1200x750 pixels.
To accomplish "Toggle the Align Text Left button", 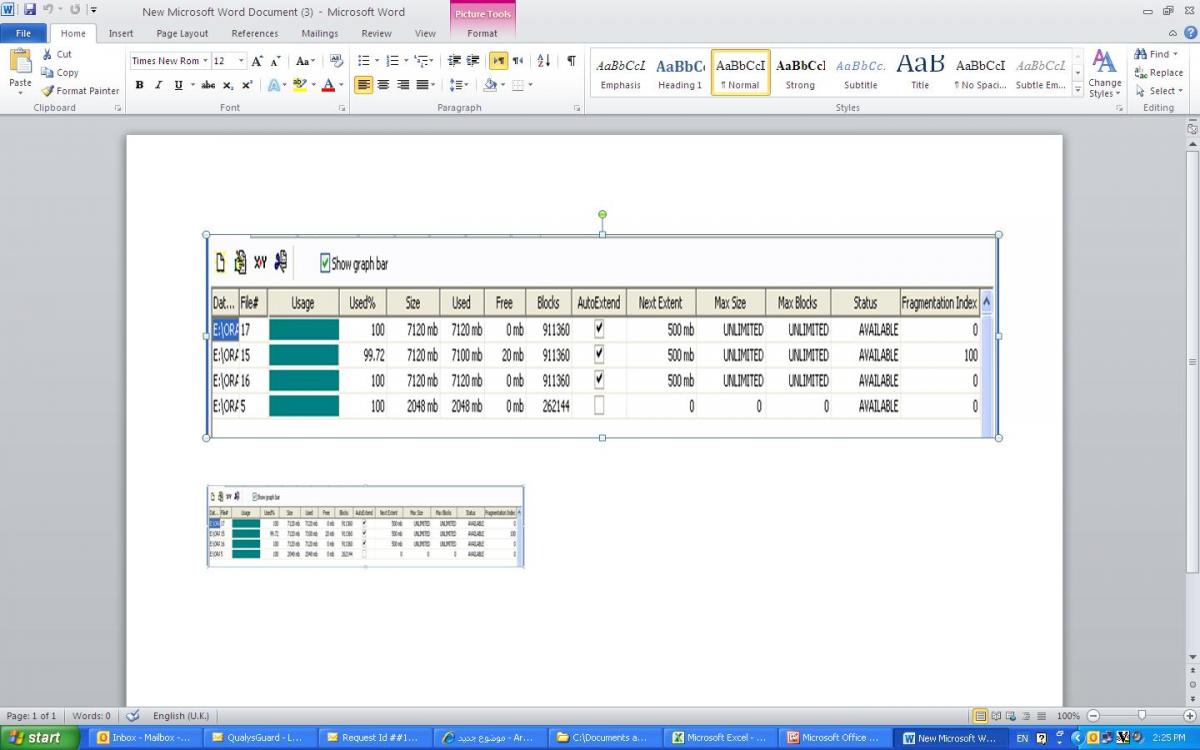I will point(363,85).
